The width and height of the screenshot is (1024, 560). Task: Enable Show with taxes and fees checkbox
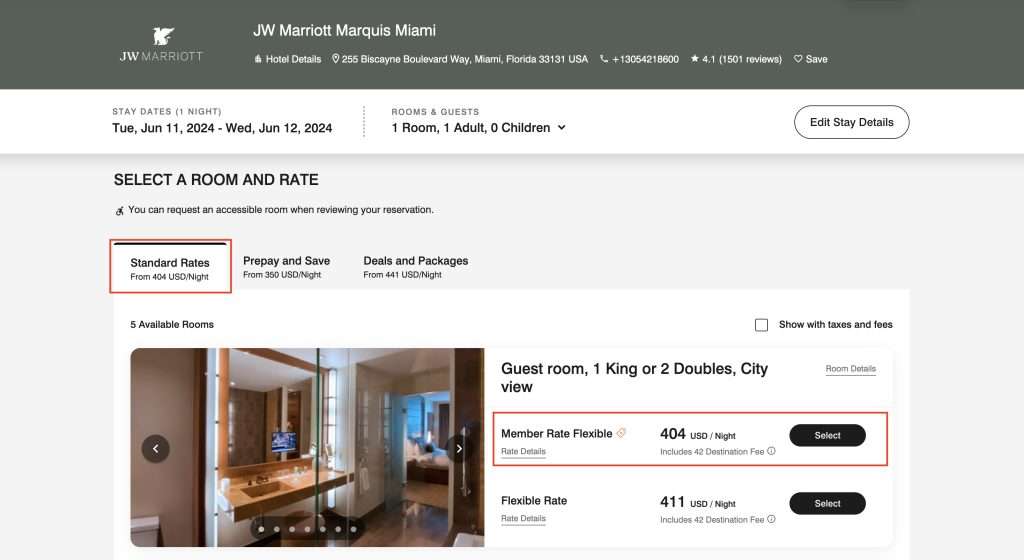(761, 324)
